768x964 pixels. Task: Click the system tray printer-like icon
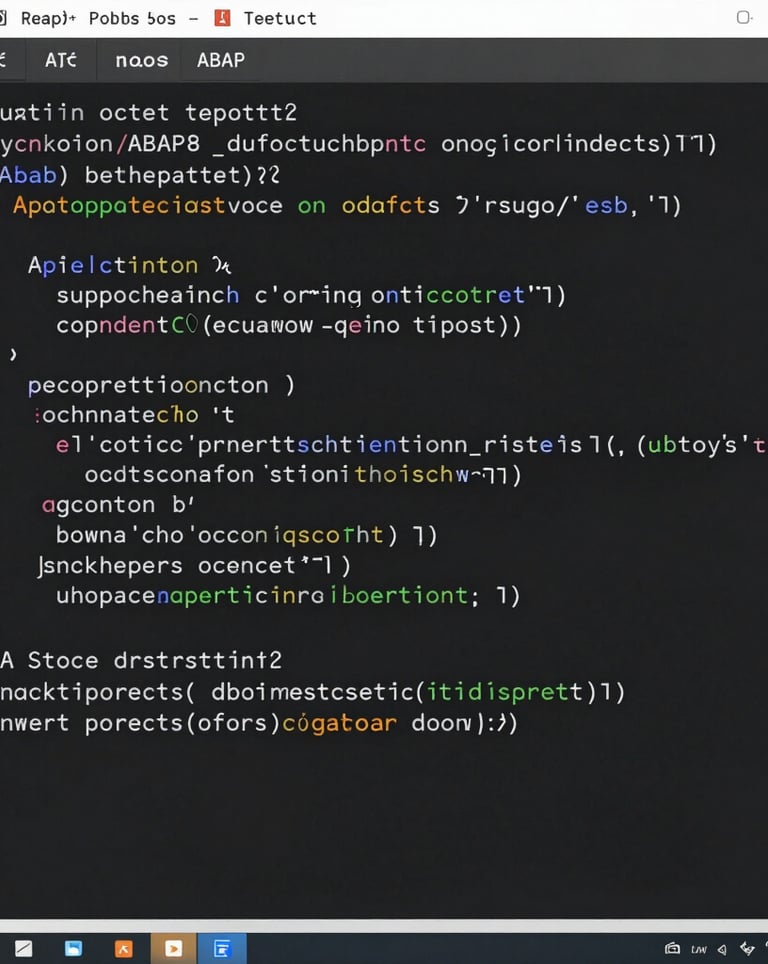click(672, 949)
